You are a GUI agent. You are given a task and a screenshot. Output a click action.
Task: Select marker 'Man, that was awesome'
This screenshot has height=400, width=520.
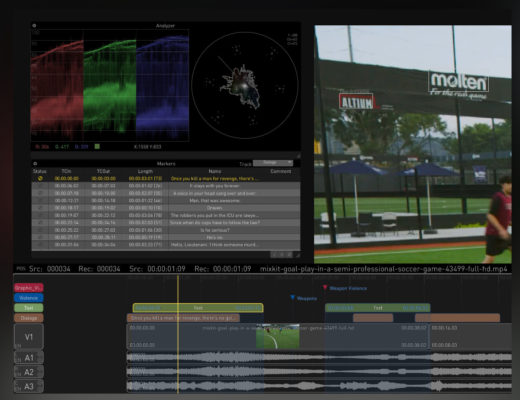click(166, 200)
